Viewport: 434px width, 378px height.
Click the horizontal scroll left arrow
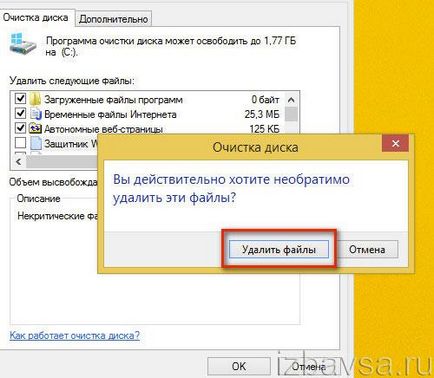coord(19,162)
